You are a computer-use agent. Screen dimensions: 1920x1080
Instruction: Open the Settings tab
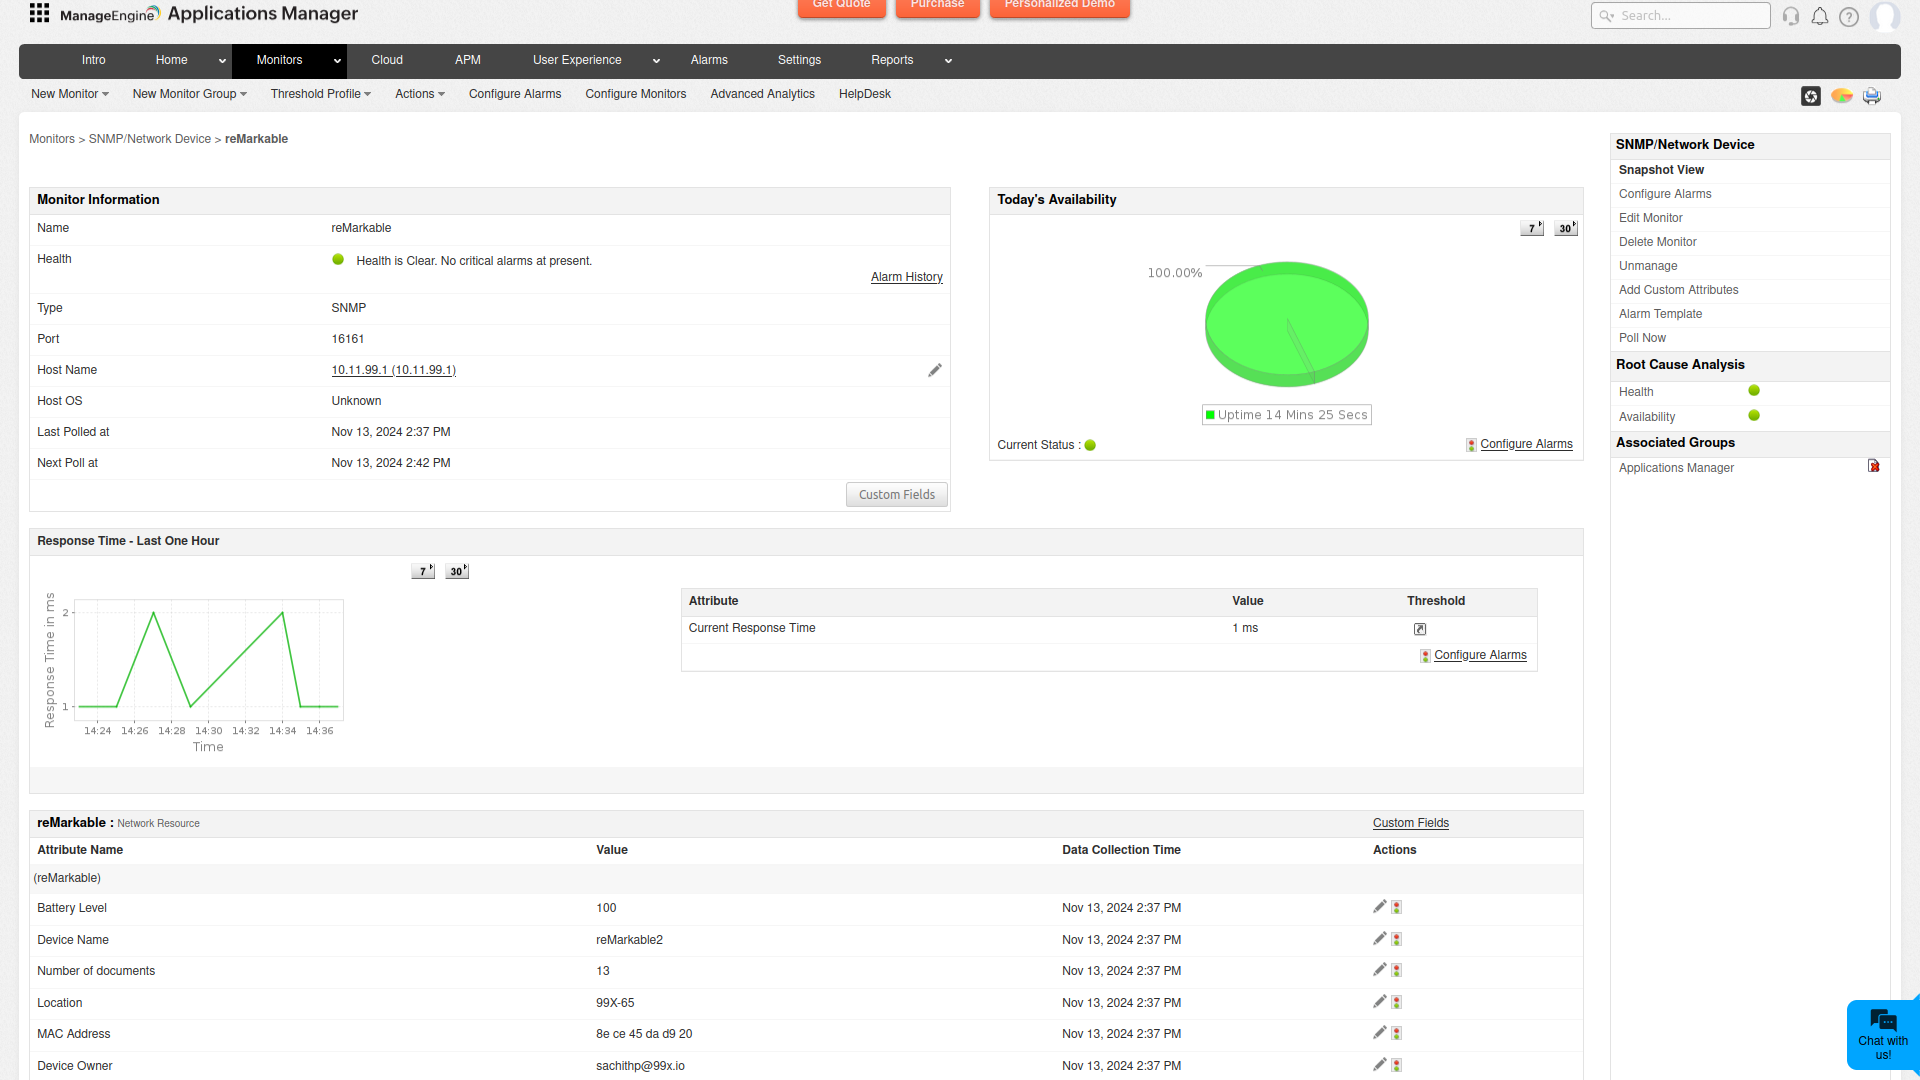pos(799,60)
